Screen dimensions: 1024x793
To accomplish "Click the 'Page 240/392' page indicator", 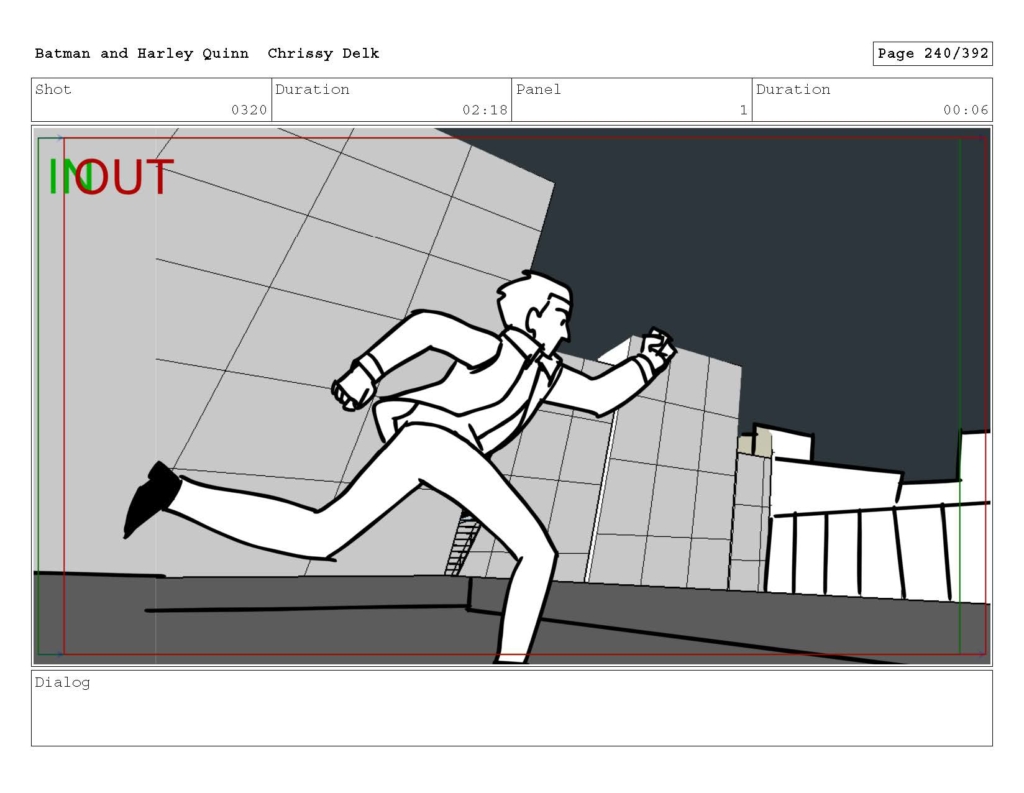I will [933, 54].
